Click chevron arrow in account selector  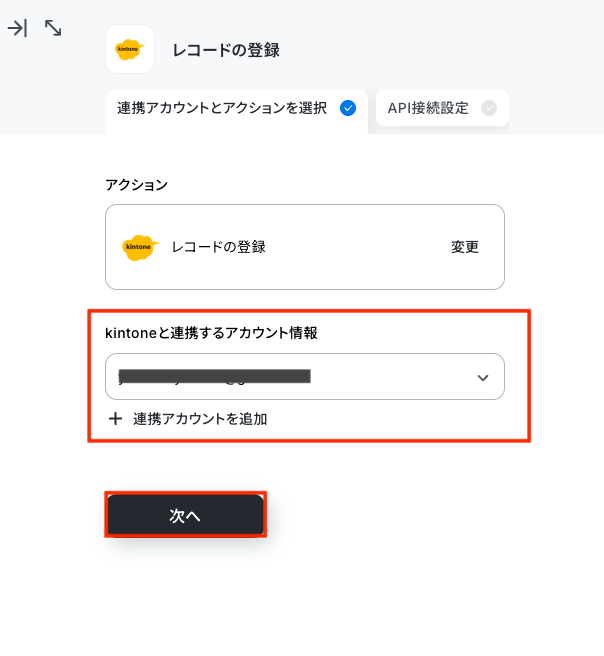coord(483,378)
